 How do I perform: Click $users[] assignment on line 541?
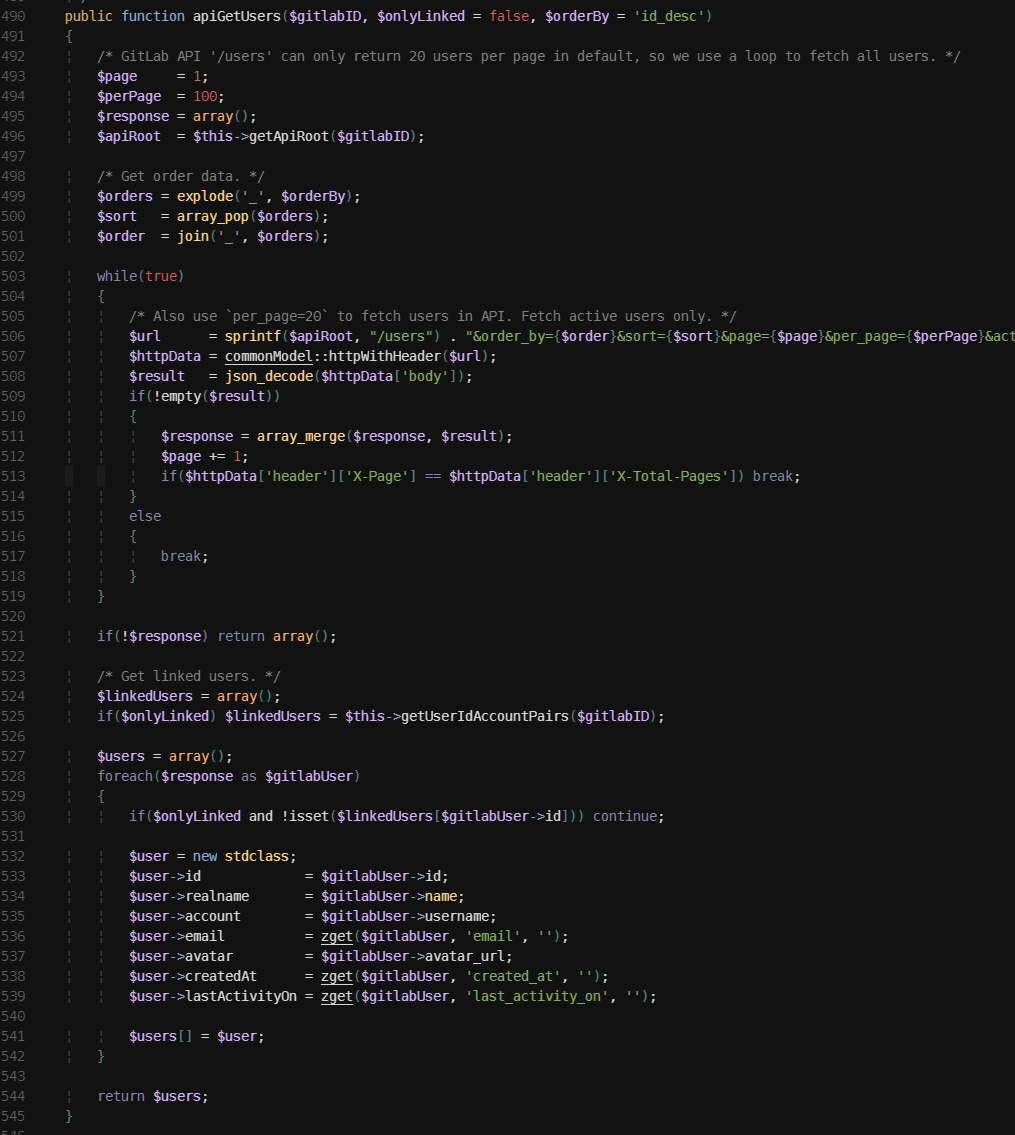(x=197, y=1037)
